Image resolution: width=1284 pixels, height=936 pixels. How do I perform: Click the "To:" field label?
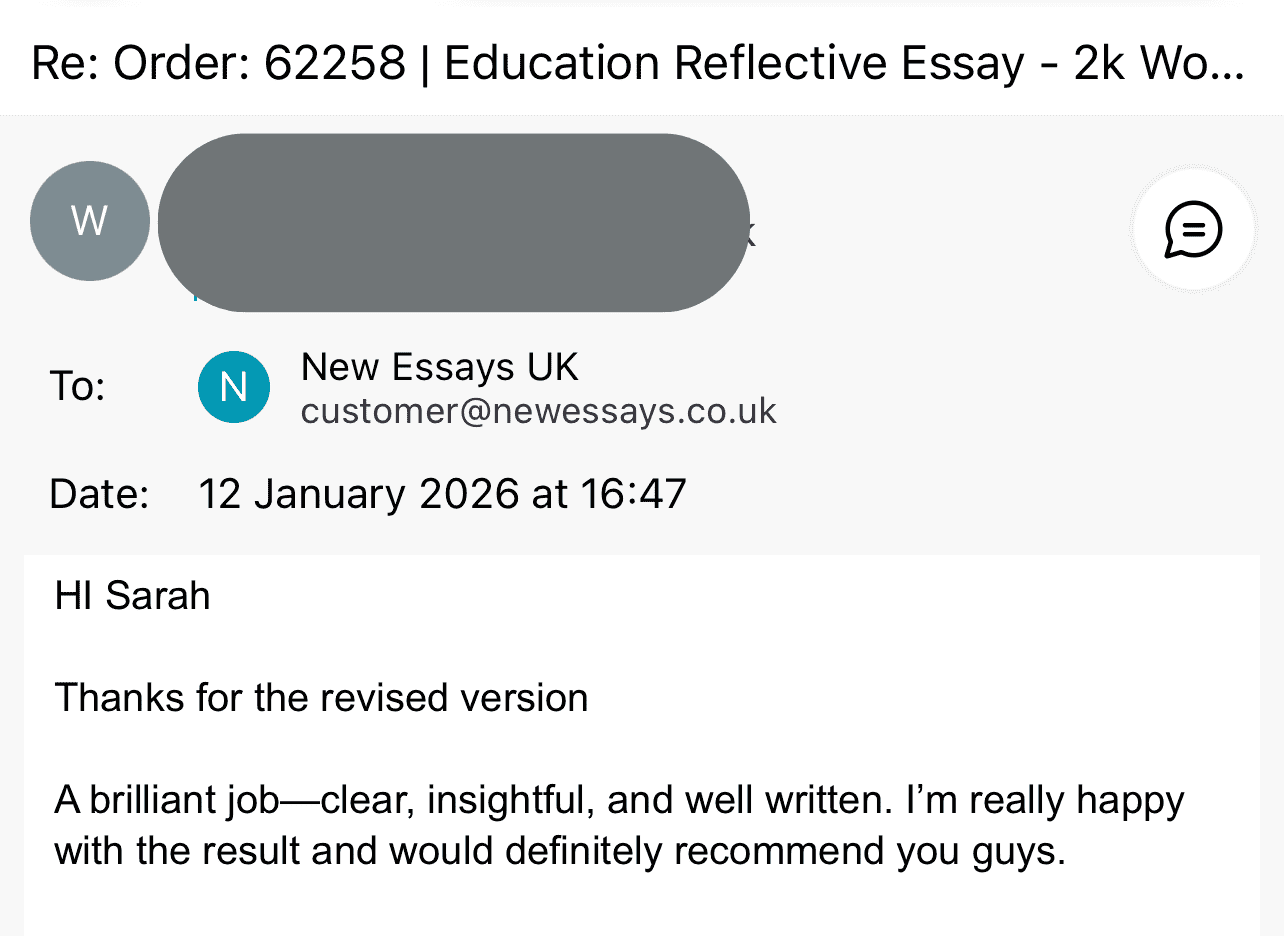[77, 387]
